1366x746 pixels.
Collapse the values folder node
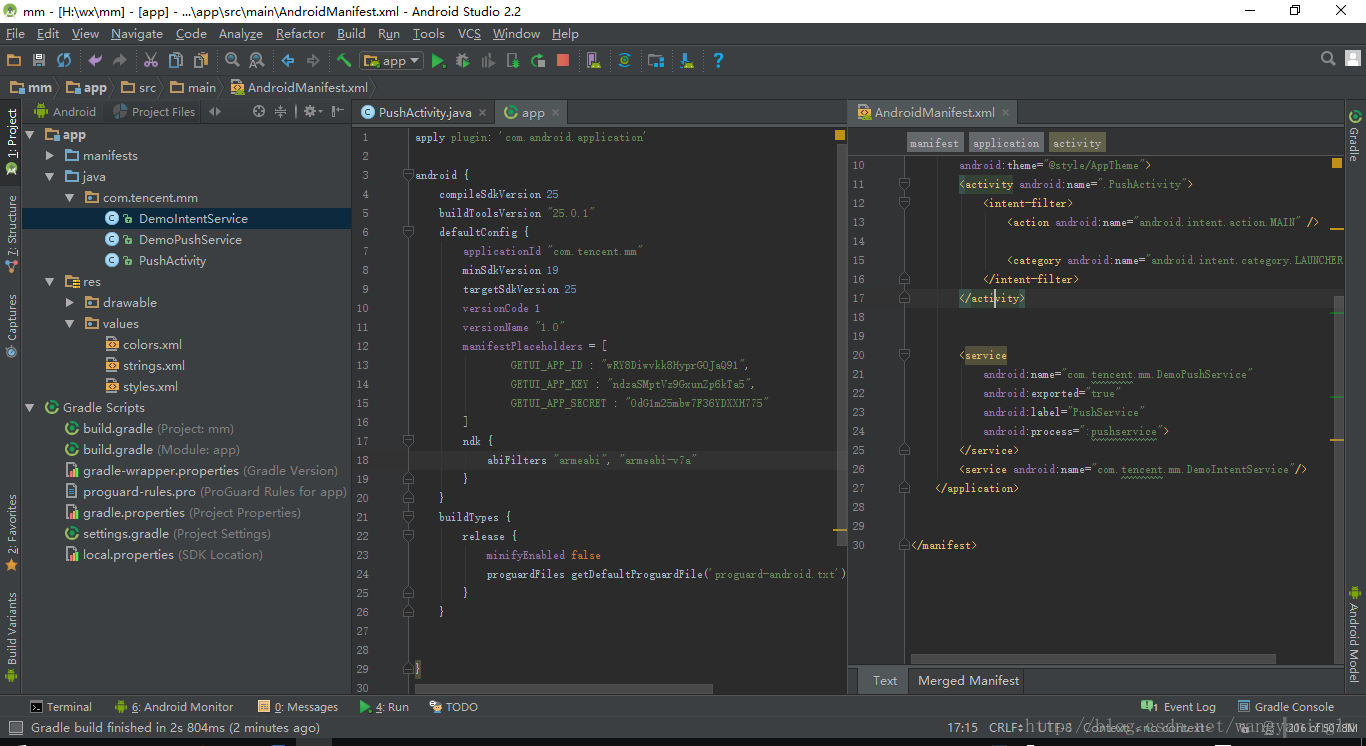[69, 324]
